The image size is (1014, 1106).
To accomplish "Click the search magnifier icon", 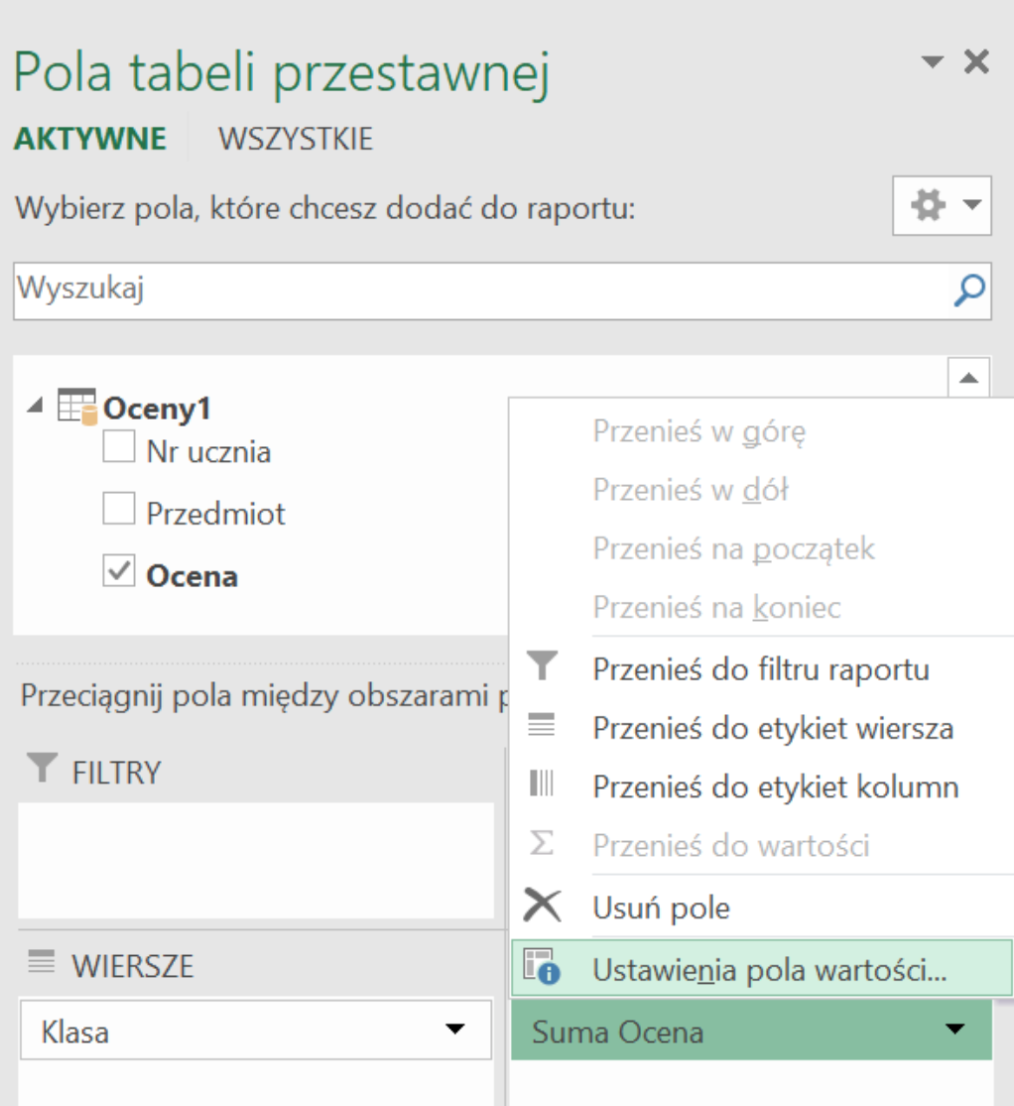I will [967, 291].
